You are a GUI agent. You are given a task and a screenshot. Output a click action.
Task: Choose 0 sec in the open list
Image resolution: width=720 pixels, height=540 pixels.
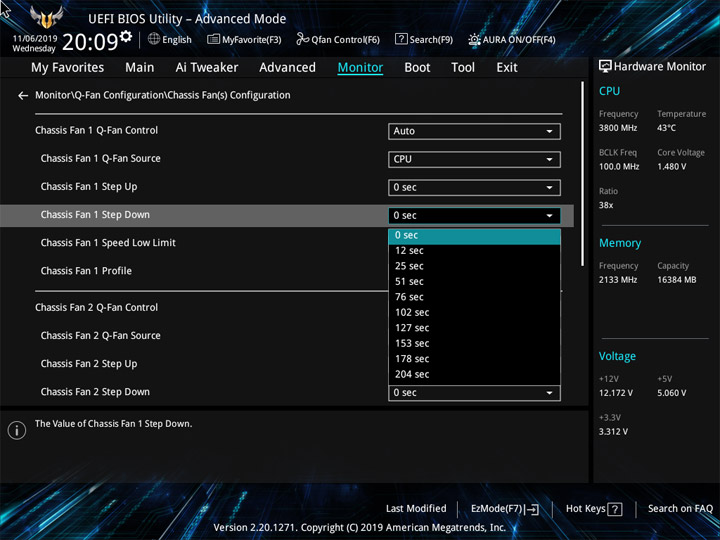tap(474, 236)
